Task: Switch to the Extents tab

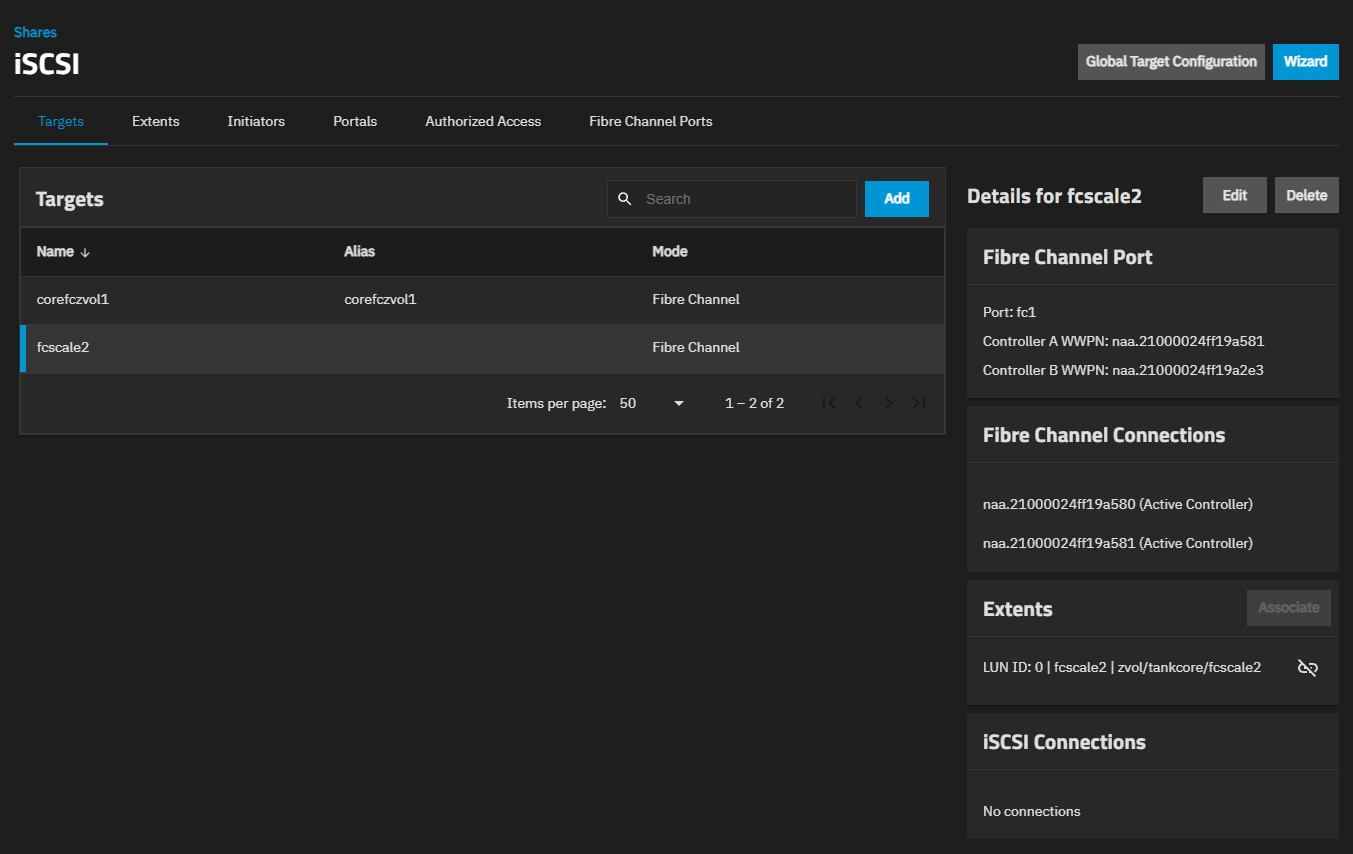Action: point(155,121)
